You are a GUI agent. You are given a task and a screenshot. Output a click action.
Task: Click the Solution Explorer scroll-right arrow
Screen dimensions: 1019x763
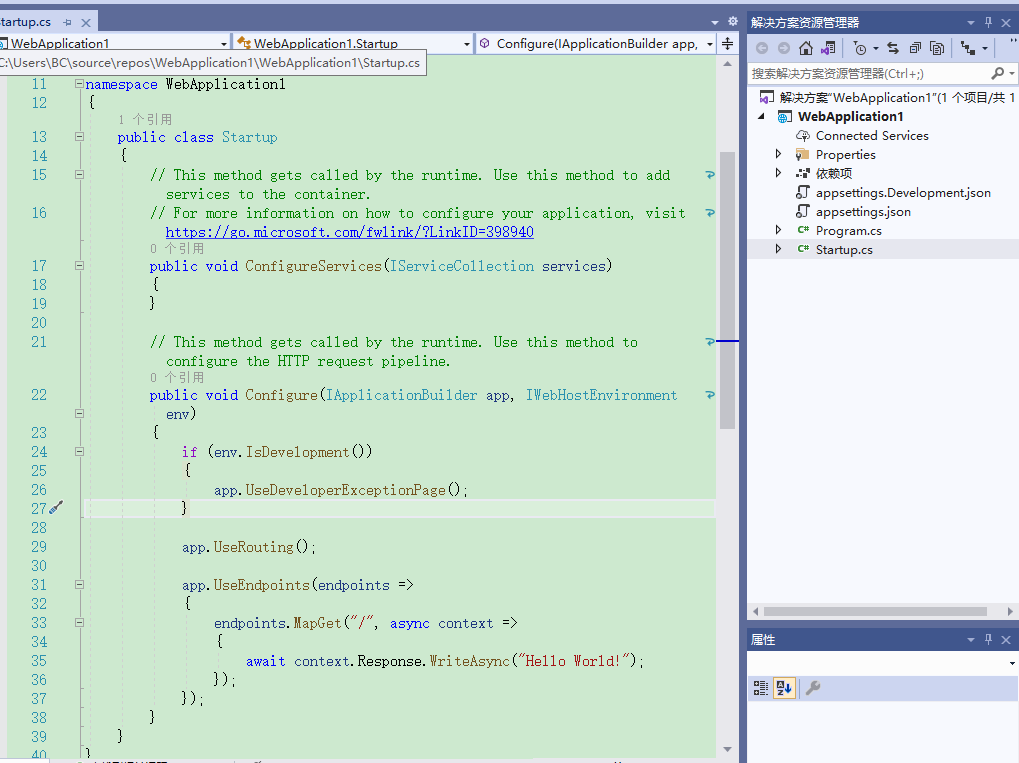(1010, 611)
